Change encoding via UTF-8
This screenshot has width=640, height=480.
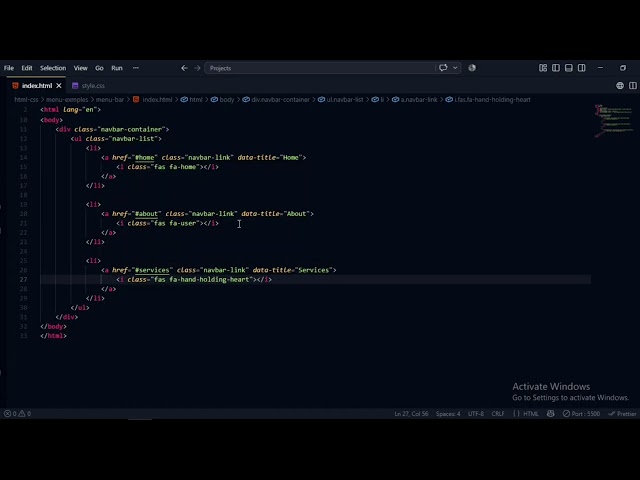tap(476, 413)
